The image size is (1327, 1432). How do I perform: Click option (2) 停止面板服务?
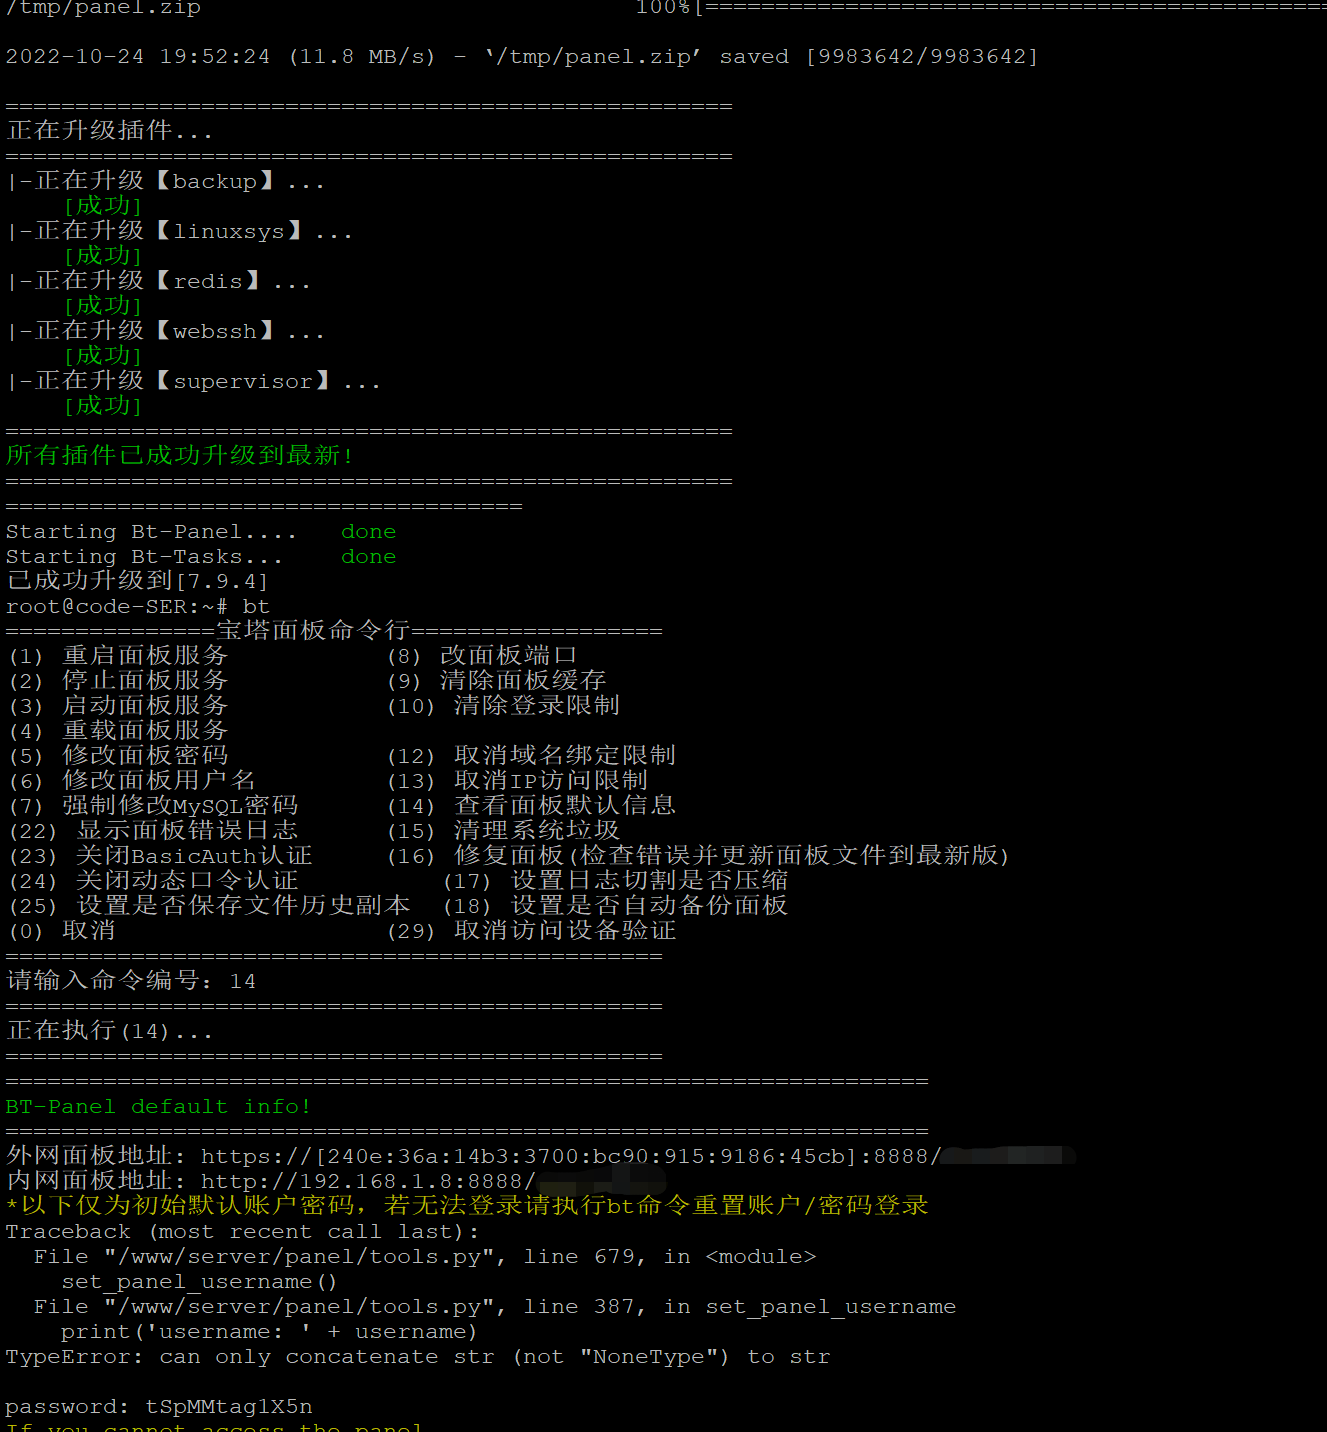(x=118, y=681)
